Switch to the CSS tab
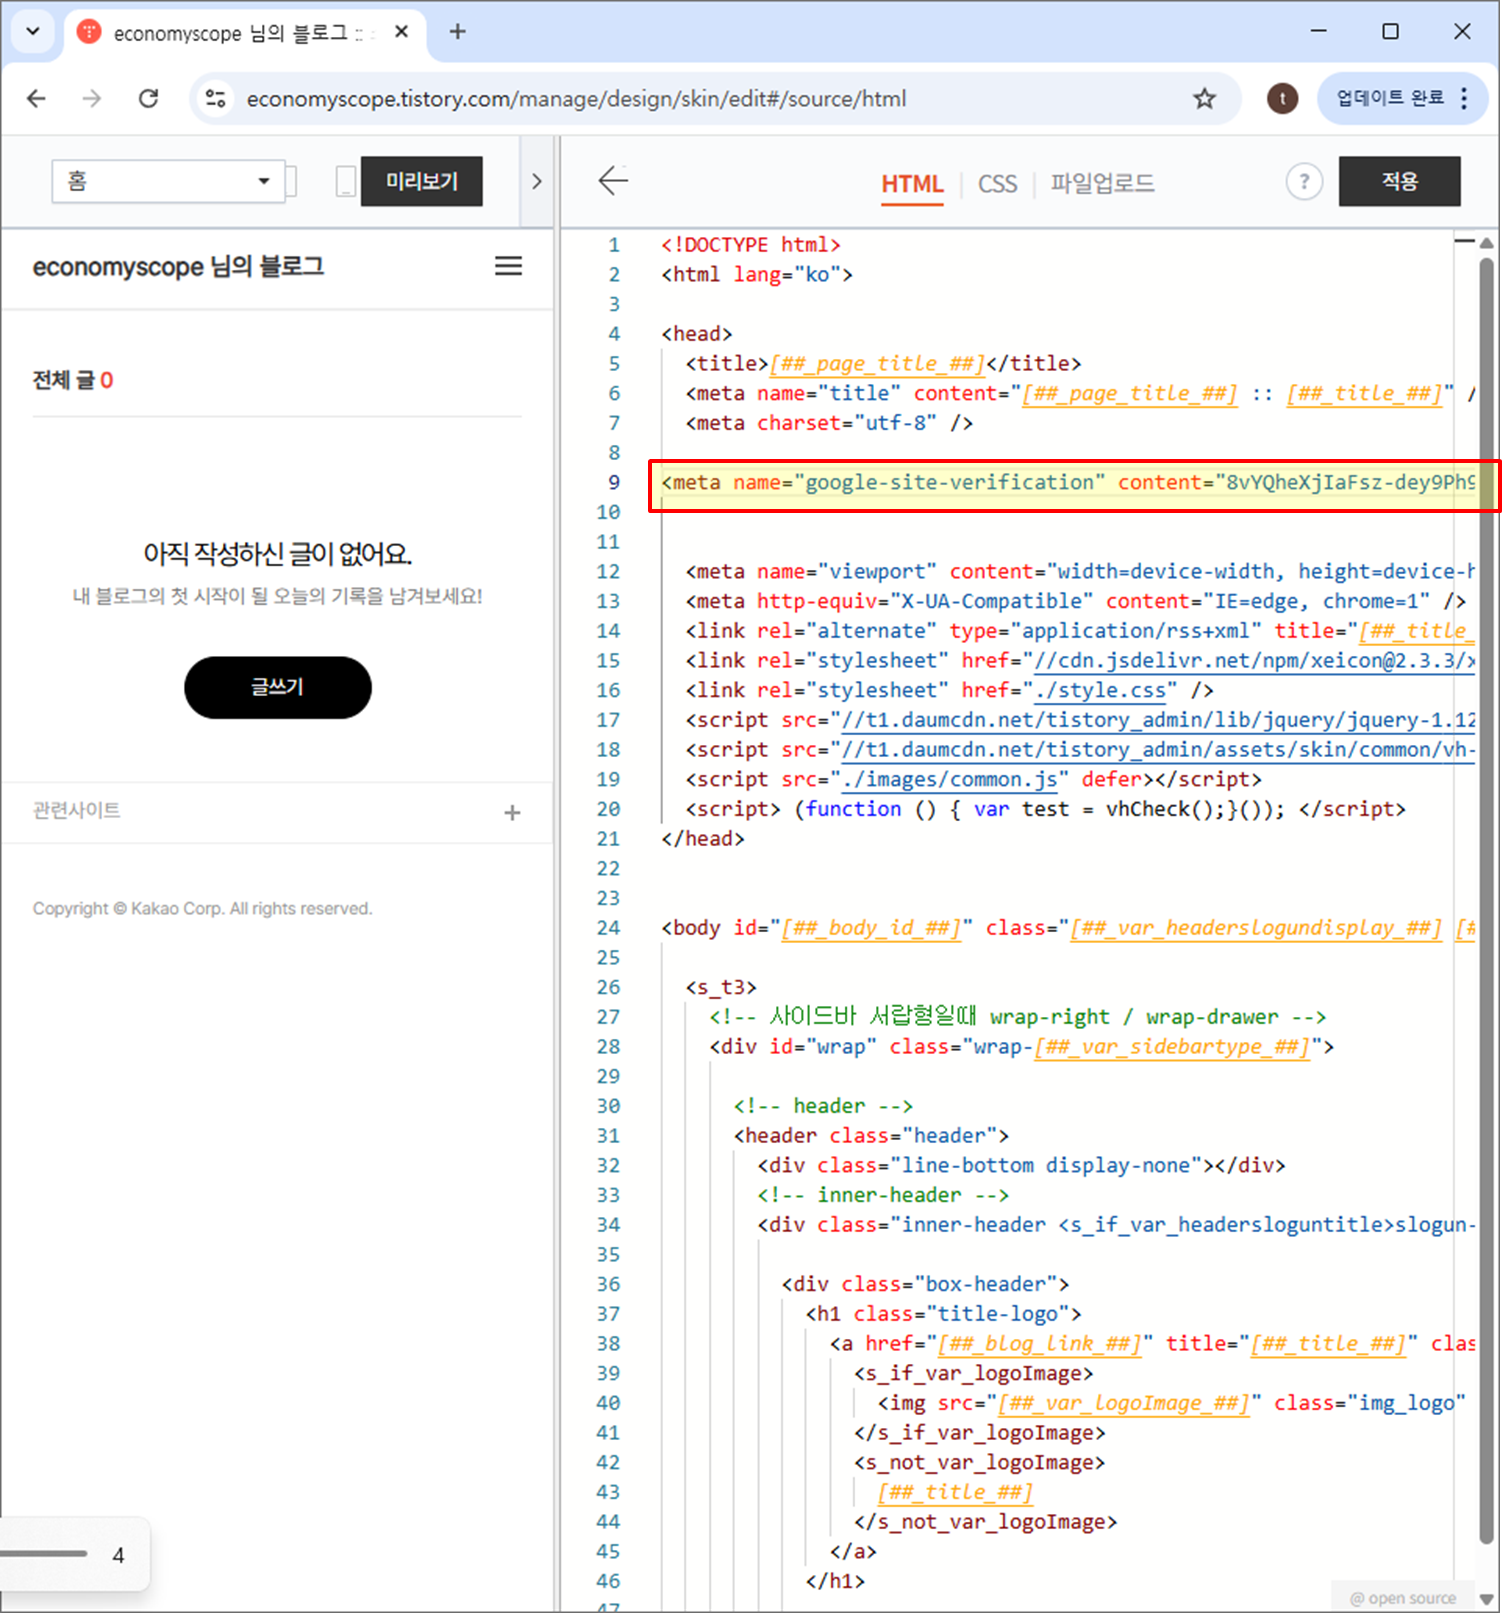This screenshot has height=1613, width=1502. point(997,184)
